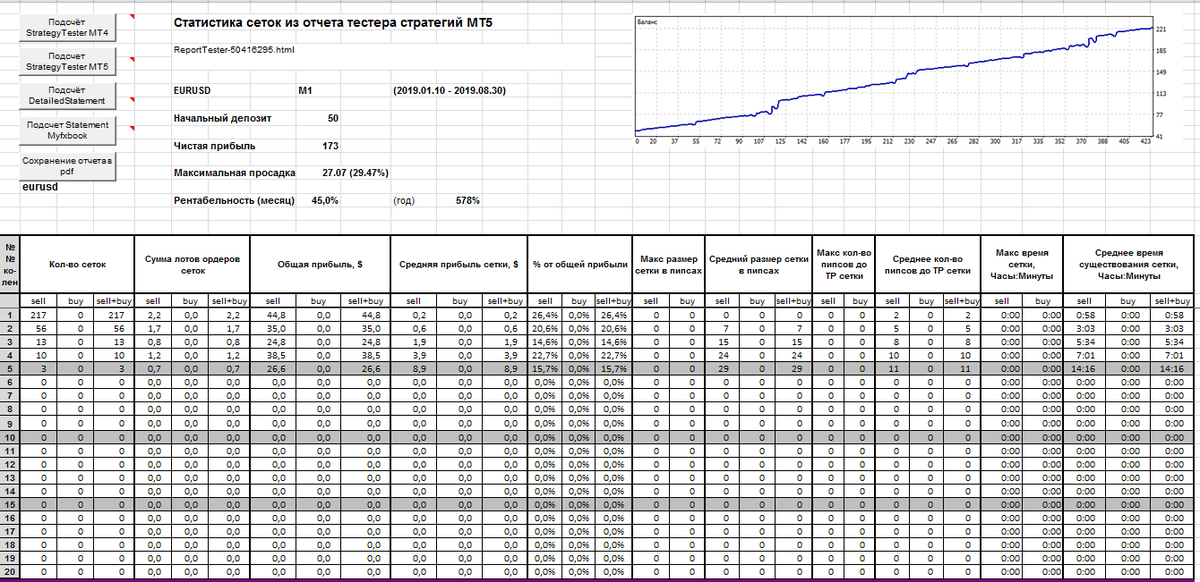Run the Подсчет StrategyTester MT5 calculation button

click(67, 62)
